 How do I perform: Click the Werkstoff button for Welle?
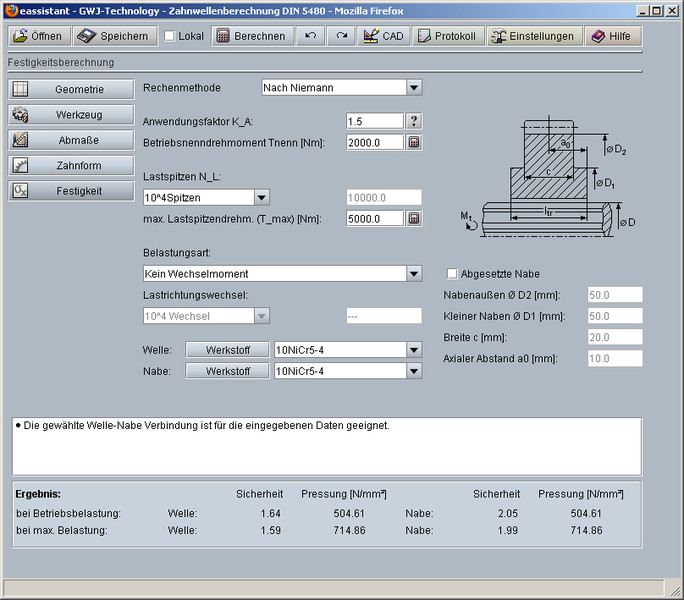(227, 350)
